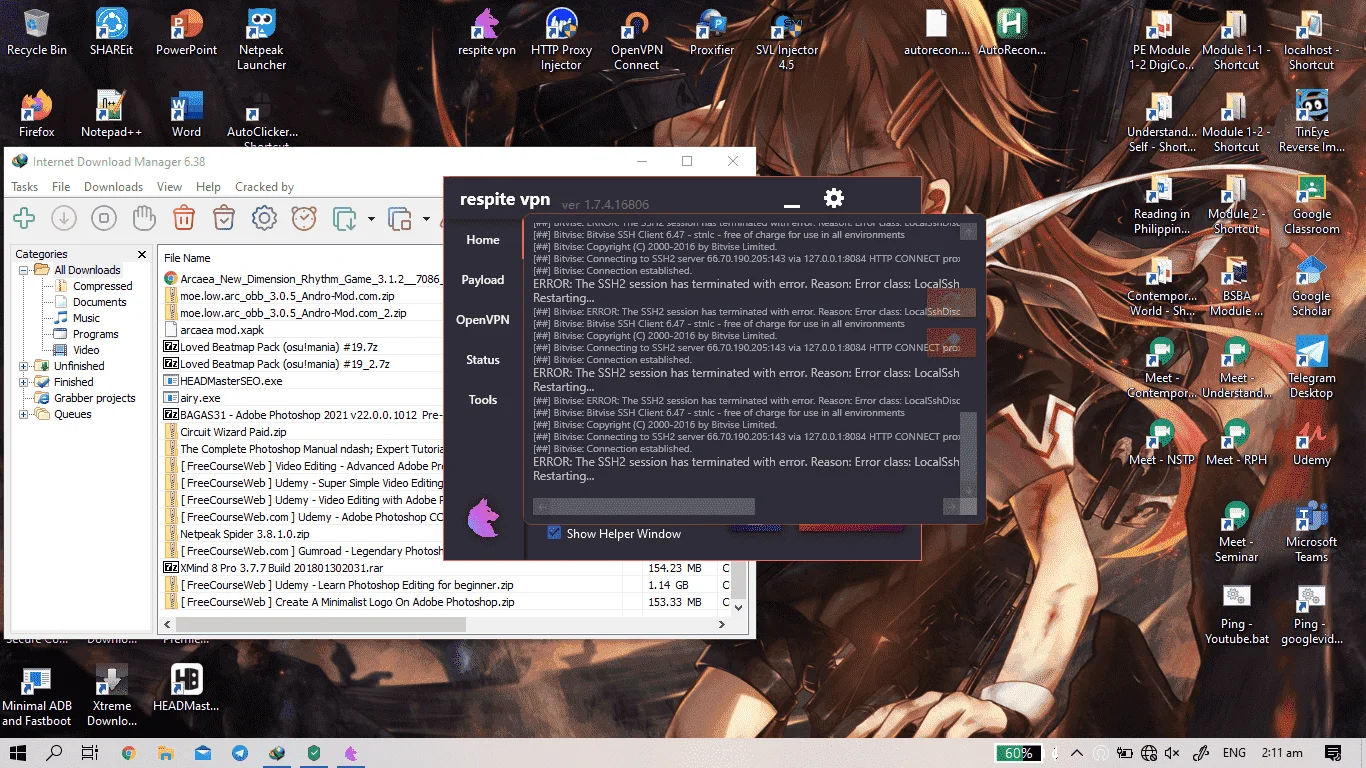
Task: Switch to respite vpn Payload tab
Action: [x=483, y=280]
